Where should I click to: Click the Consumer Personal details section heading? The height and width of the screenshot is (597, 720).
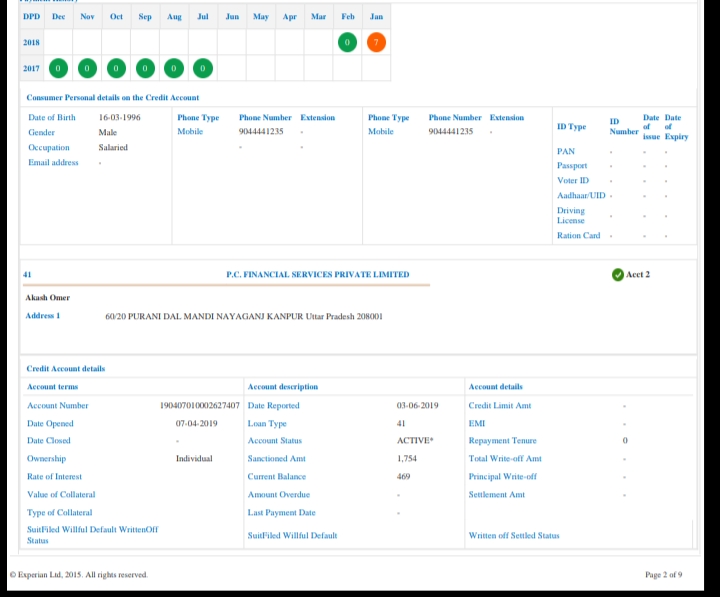[112, 98]
